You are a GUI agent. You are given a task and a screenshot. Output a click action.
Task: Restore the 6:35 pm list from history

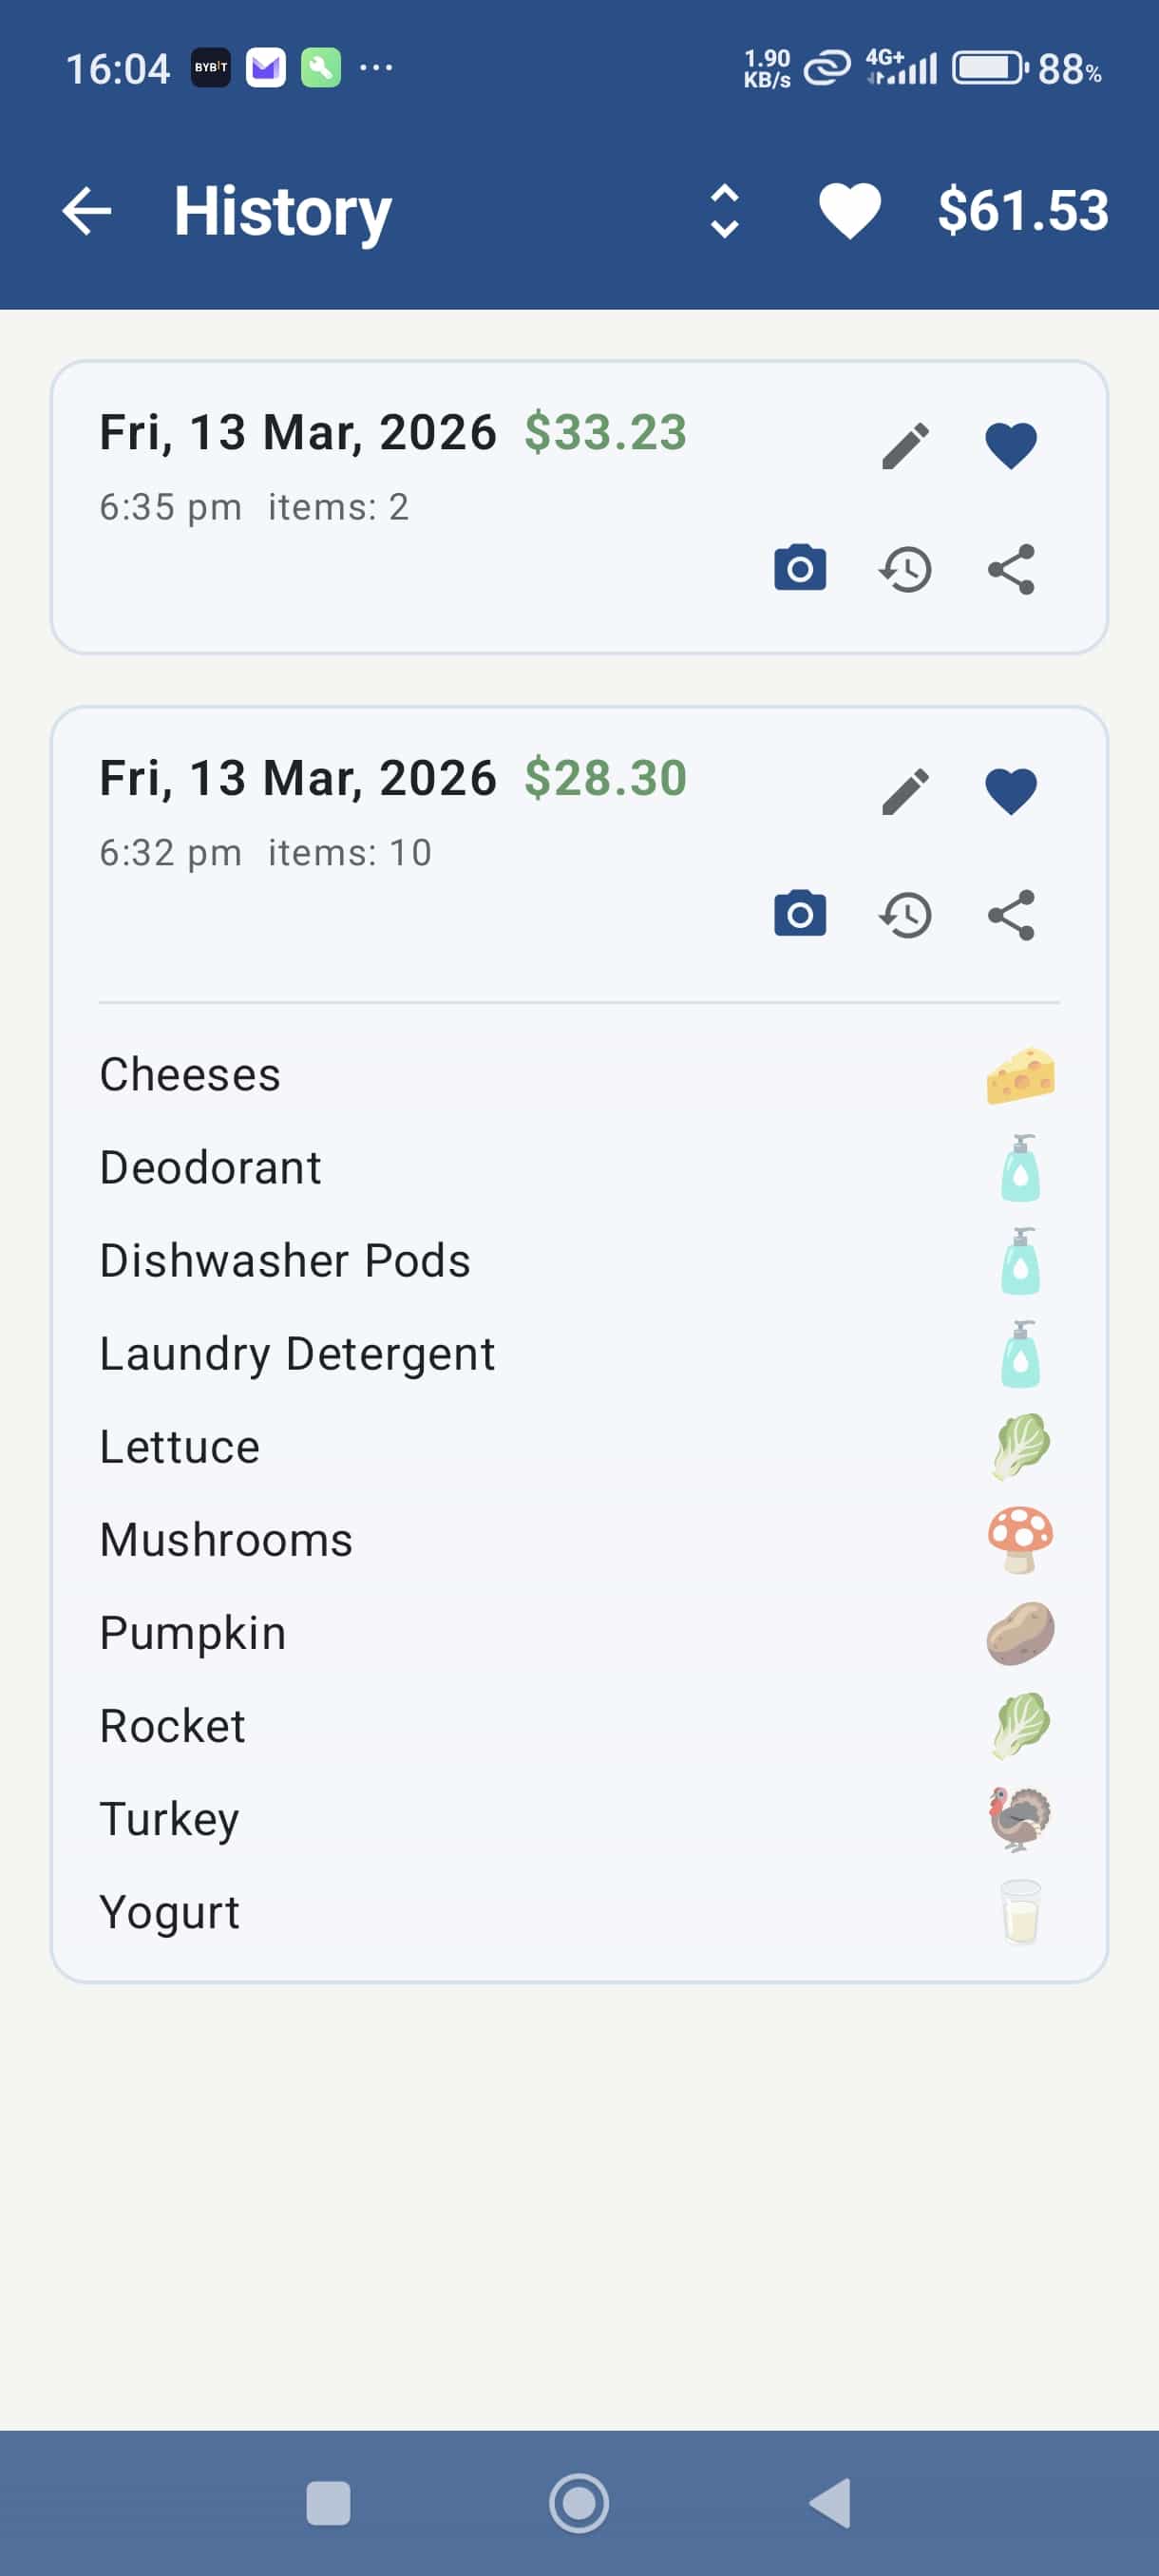click(x=905, y=569)
